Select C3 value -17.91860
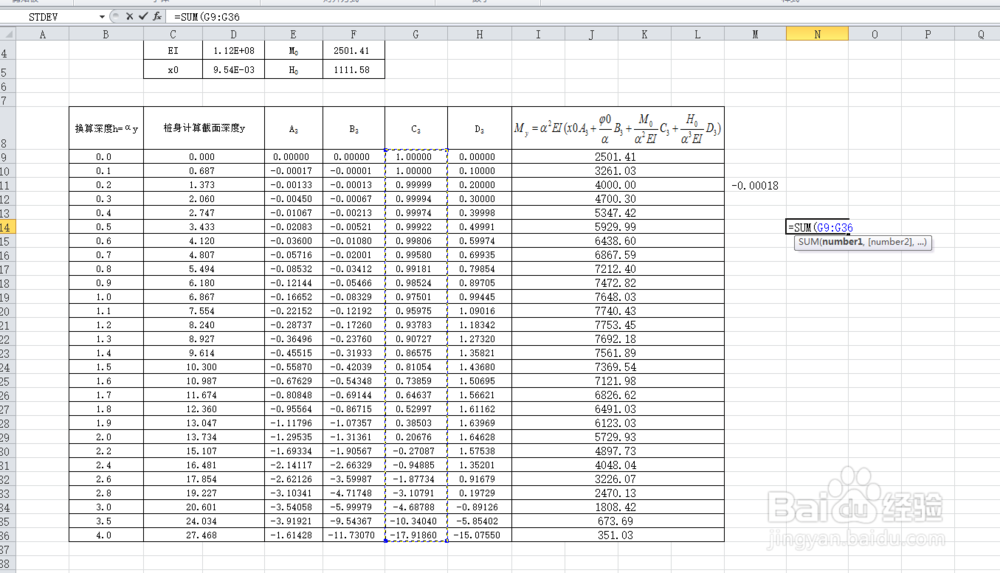The width and height of the screenshot is (1000, 573). (x=416, y=535)
